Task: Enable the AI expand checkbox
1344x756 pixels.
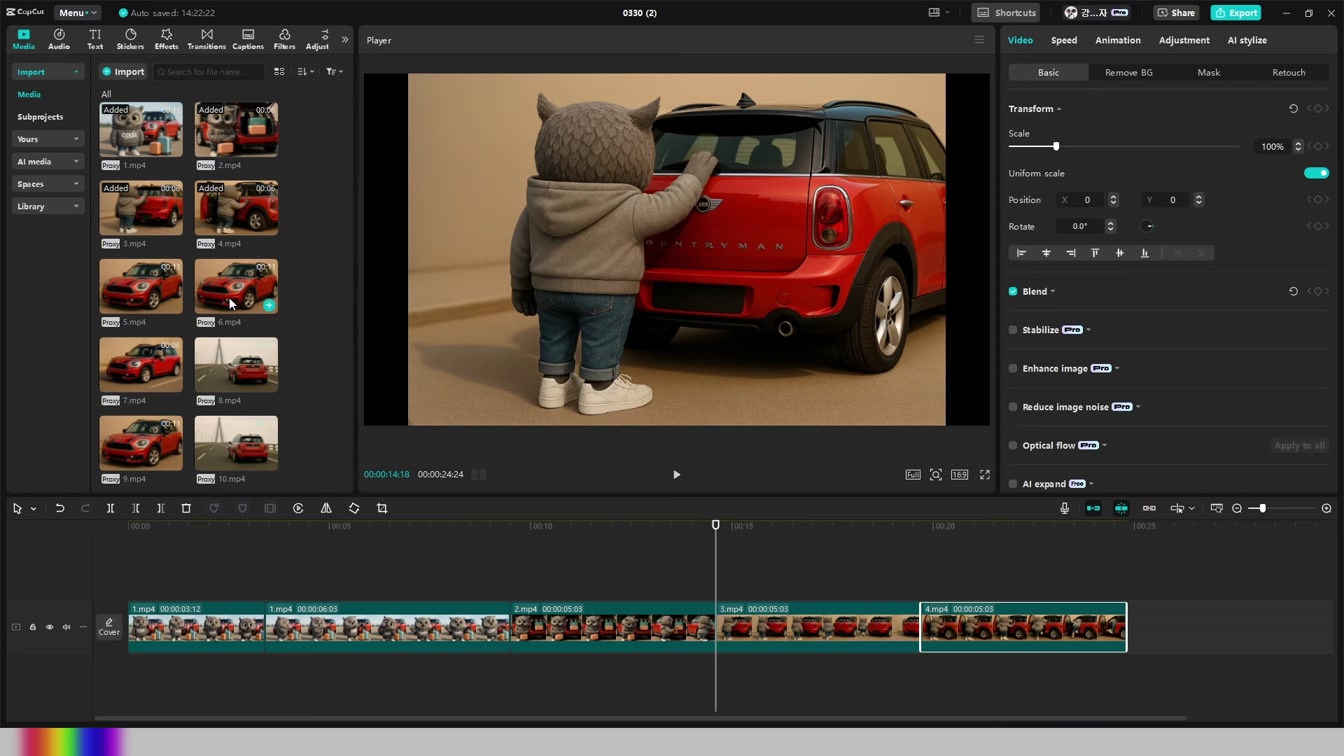Action: click(1013, 484)
